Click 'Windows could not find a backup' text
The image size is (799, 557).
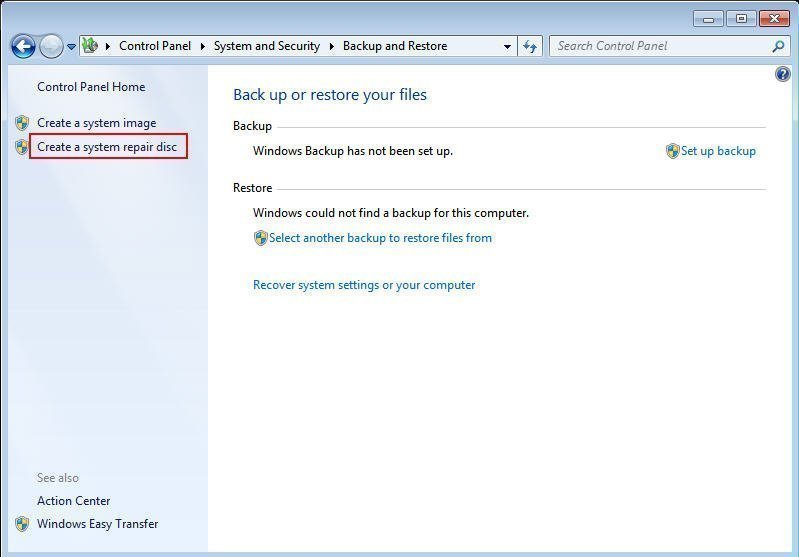click(x=391, y=213)
